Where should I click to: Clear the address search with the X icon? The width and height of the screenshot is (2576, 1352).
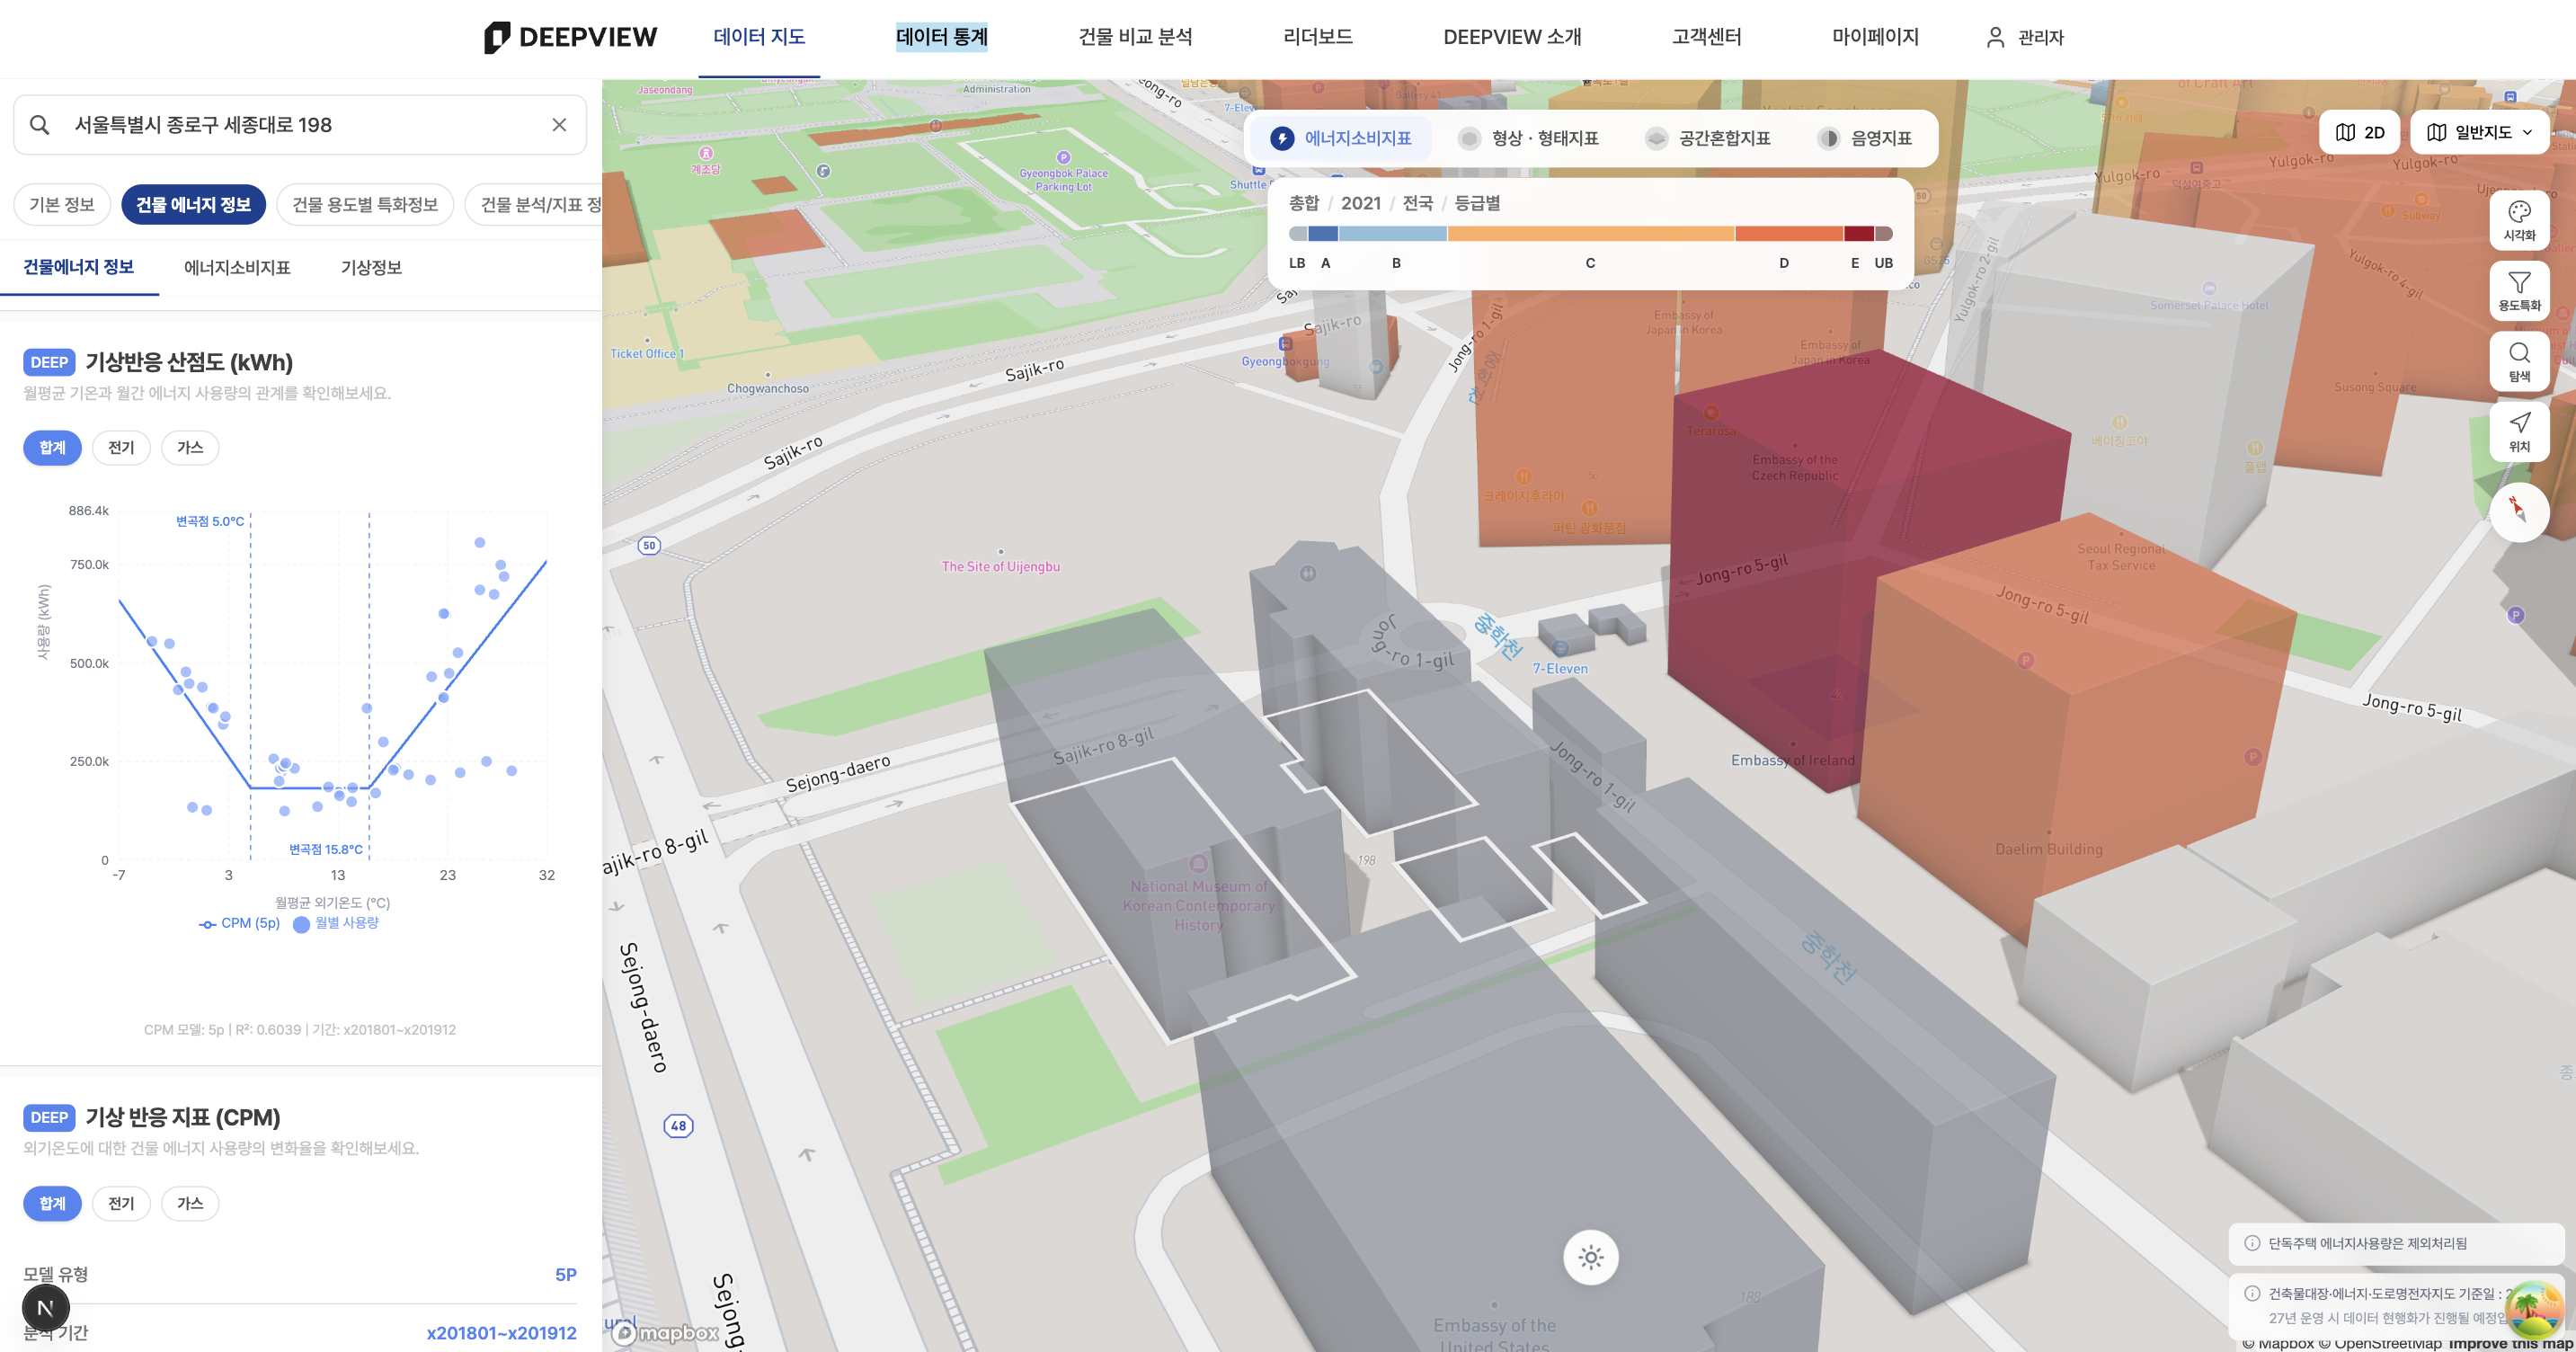click(x=559, y=125)
